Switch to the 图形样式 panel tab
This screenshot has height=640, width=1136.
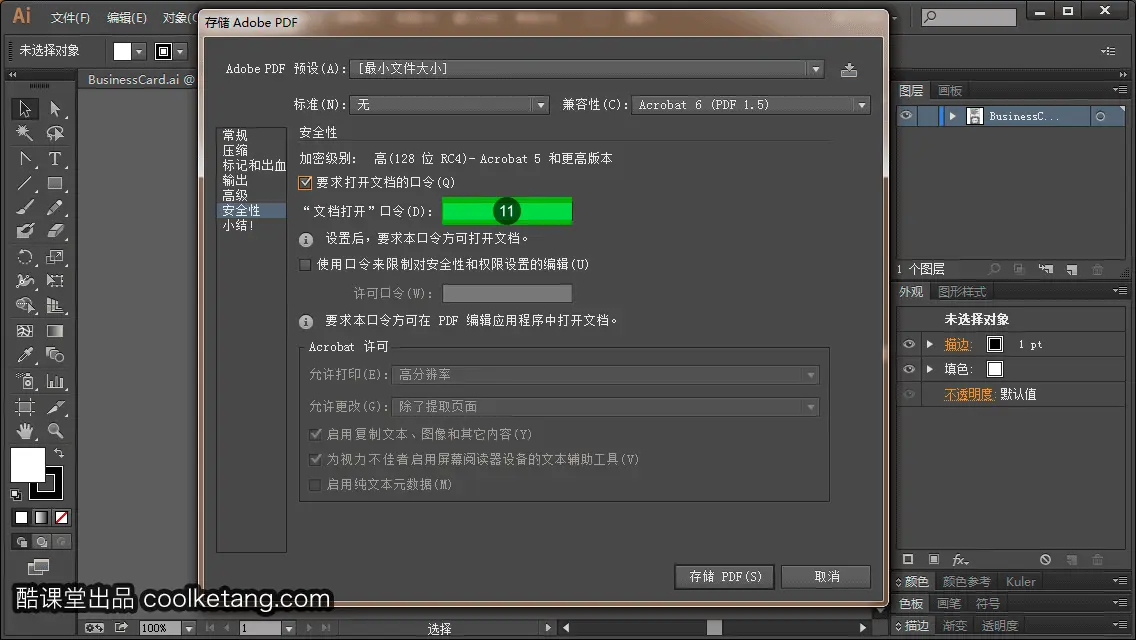962,291
